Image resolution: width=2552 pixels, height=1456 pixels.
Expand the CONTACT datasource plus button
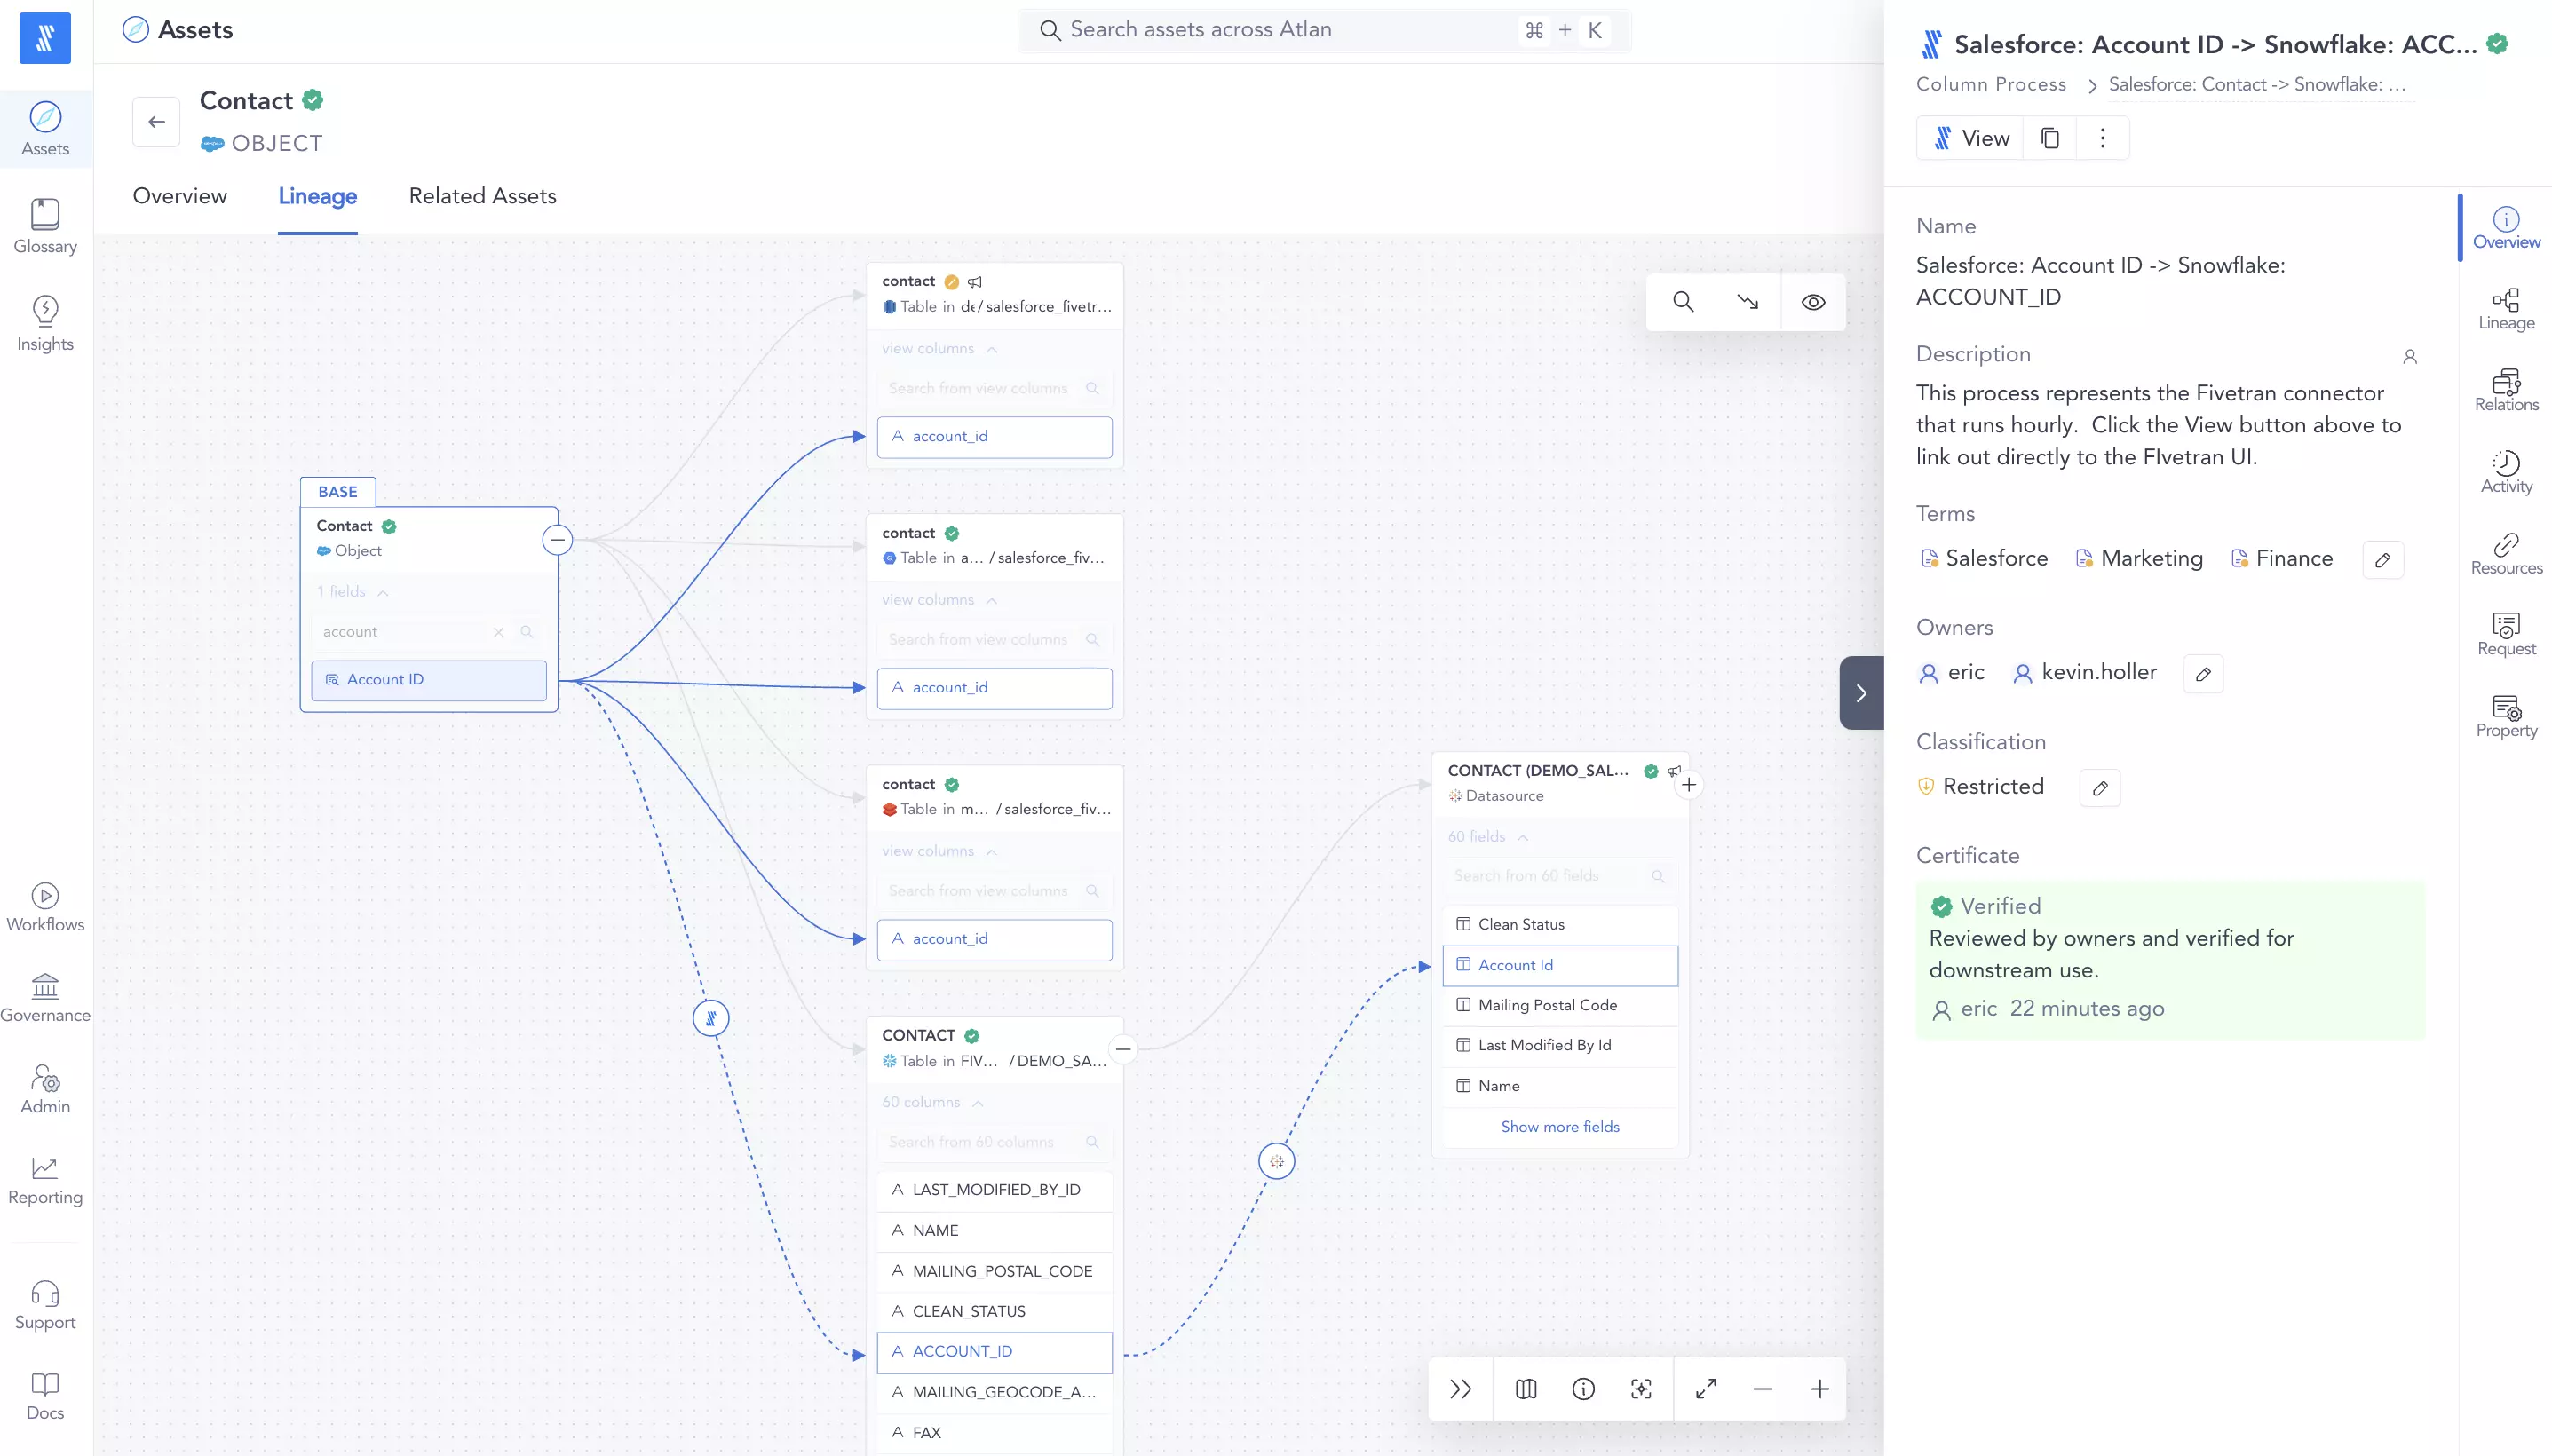(1689, 785)
